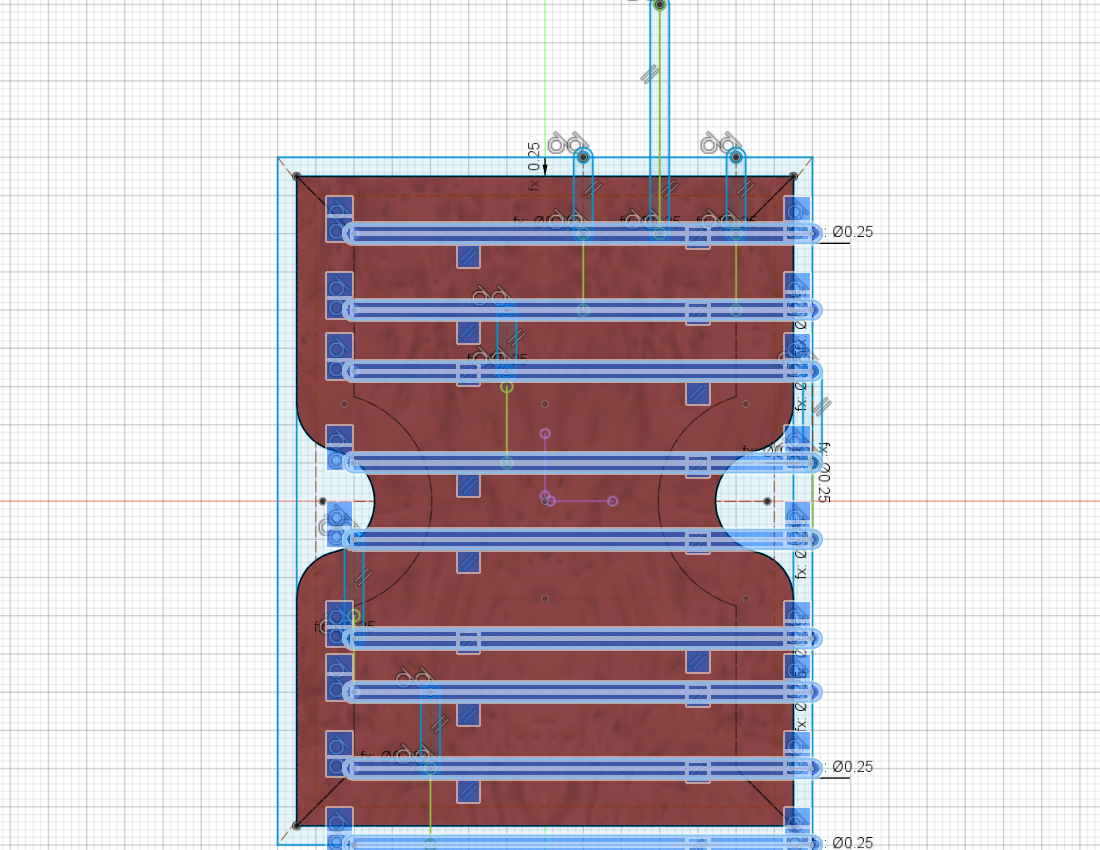Click the parallel glyph on the lower-left vertical slot below the fifth slot
This screenshot has width=1100, height=850.
click(x=363, y=577)
